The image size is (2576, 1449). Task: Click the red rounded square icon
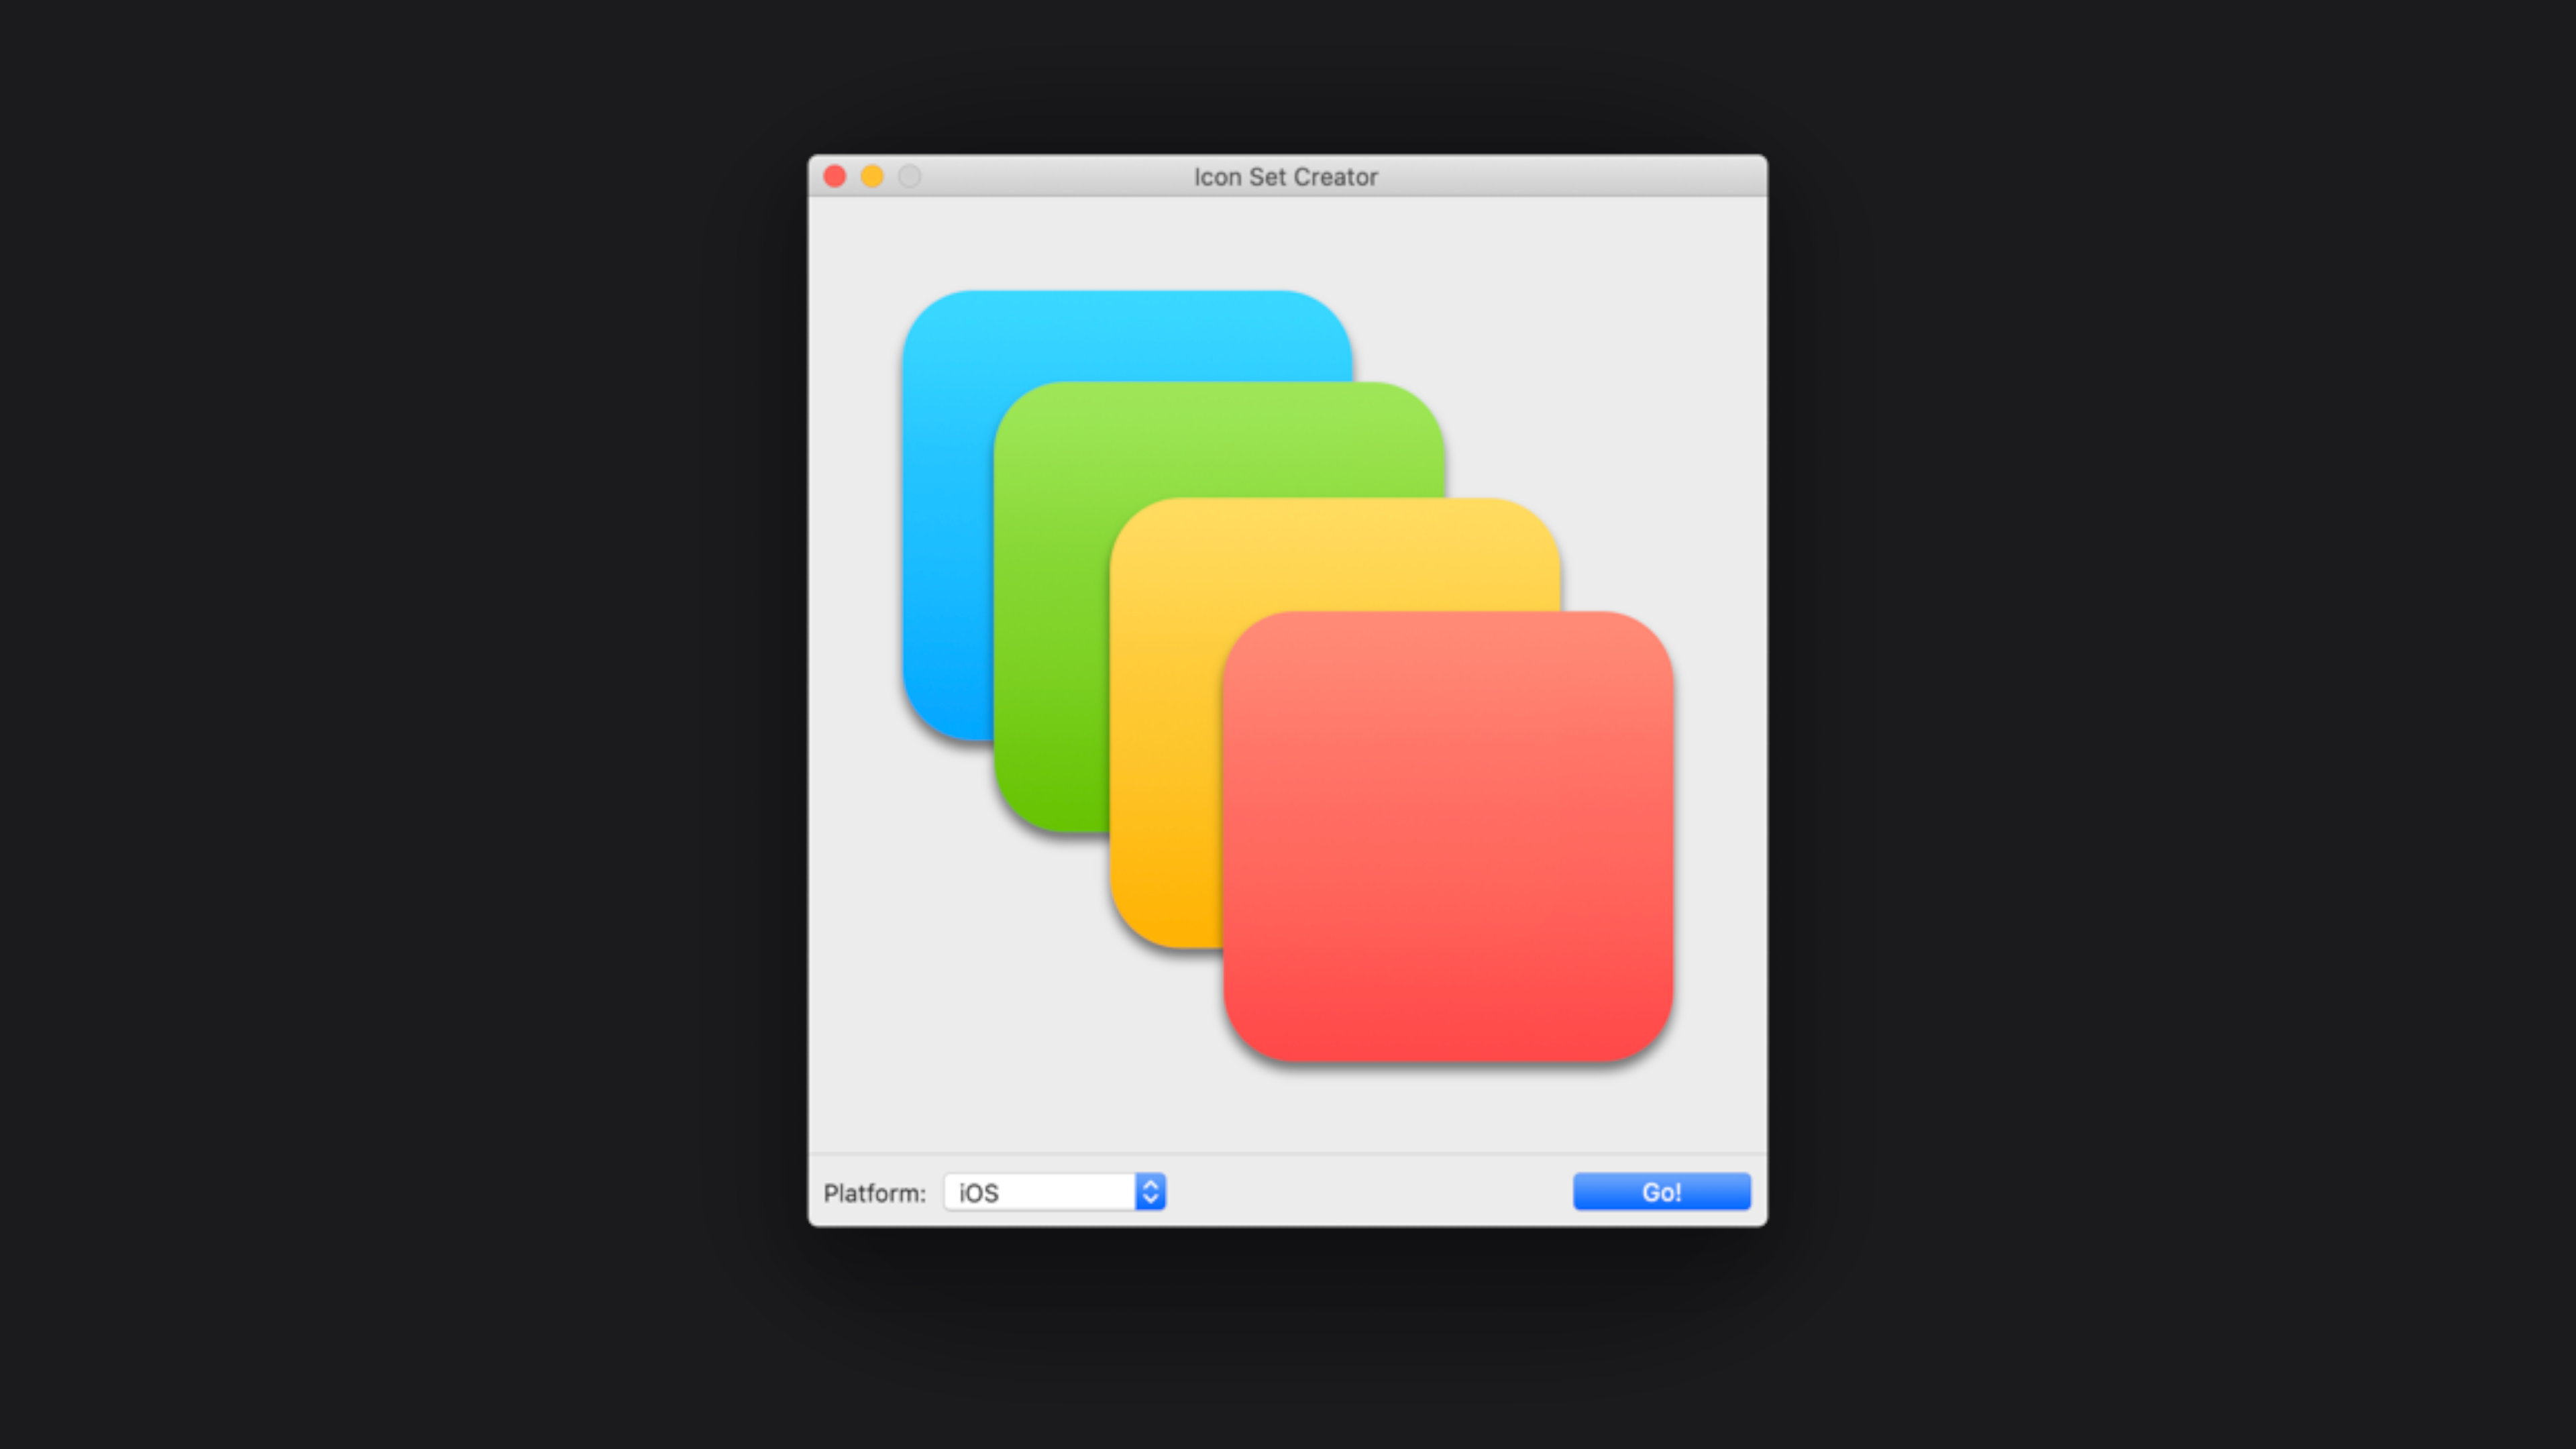pos(1448,836)
